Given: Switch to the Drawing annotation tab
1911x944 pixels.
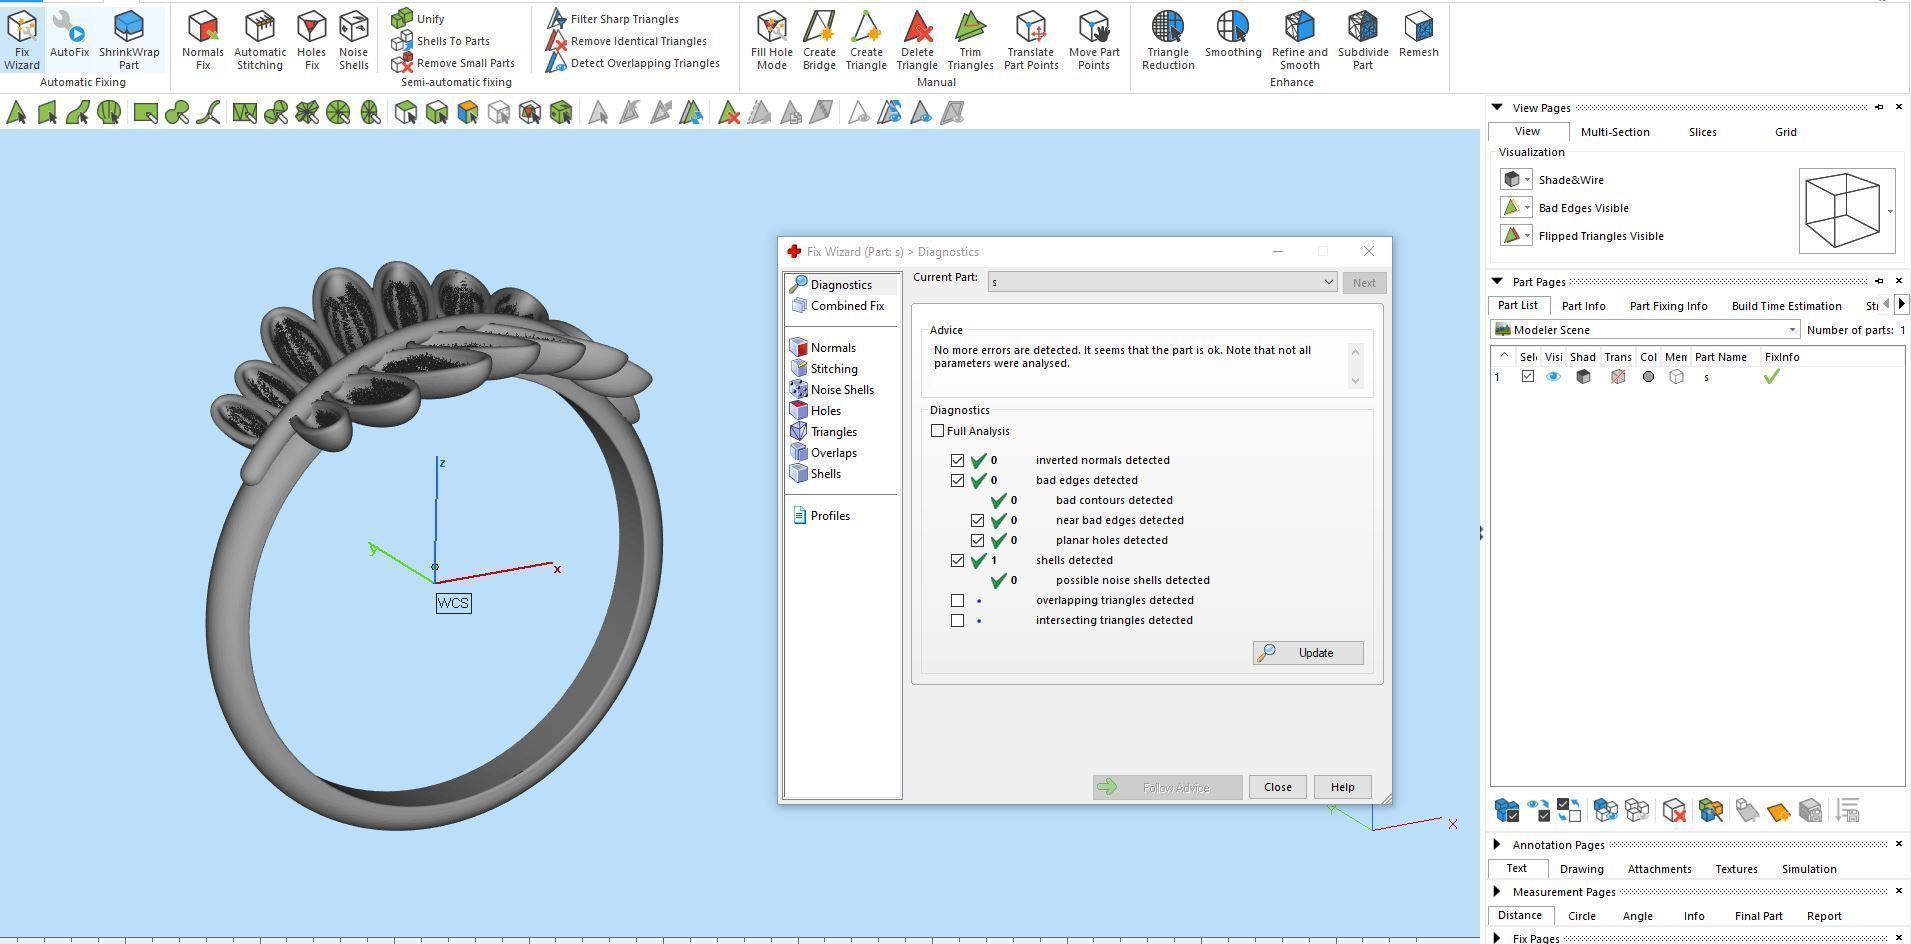Looking at the screenshot, I should click(1581, 869).
